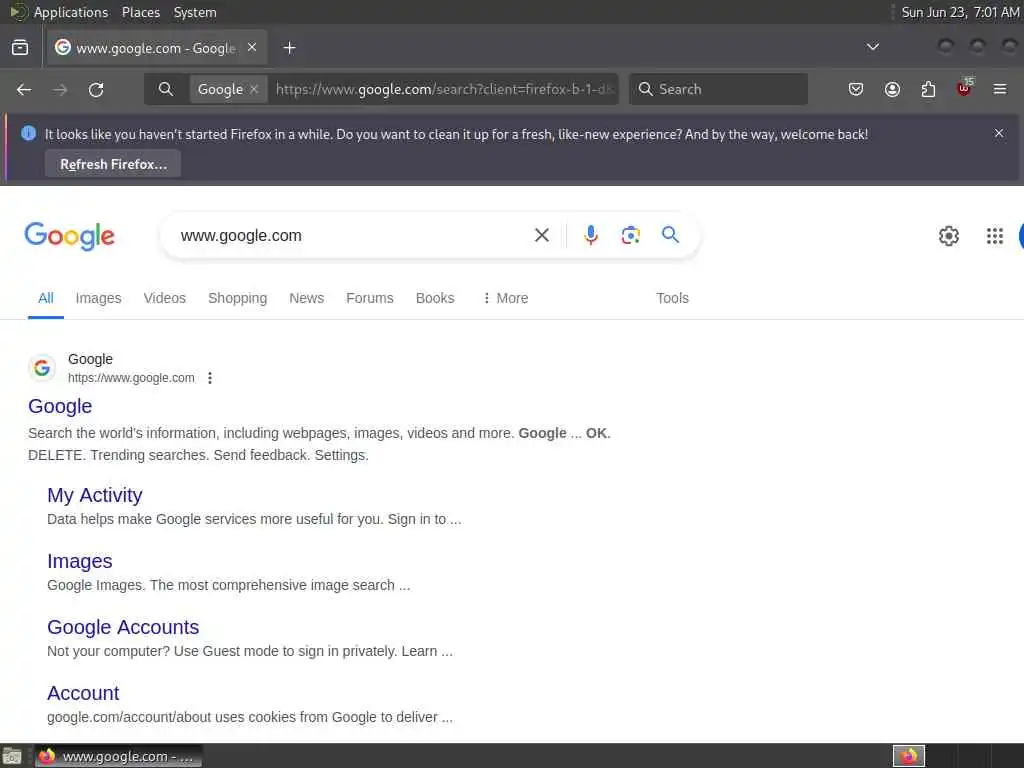Open the Google apps grid

995,236
